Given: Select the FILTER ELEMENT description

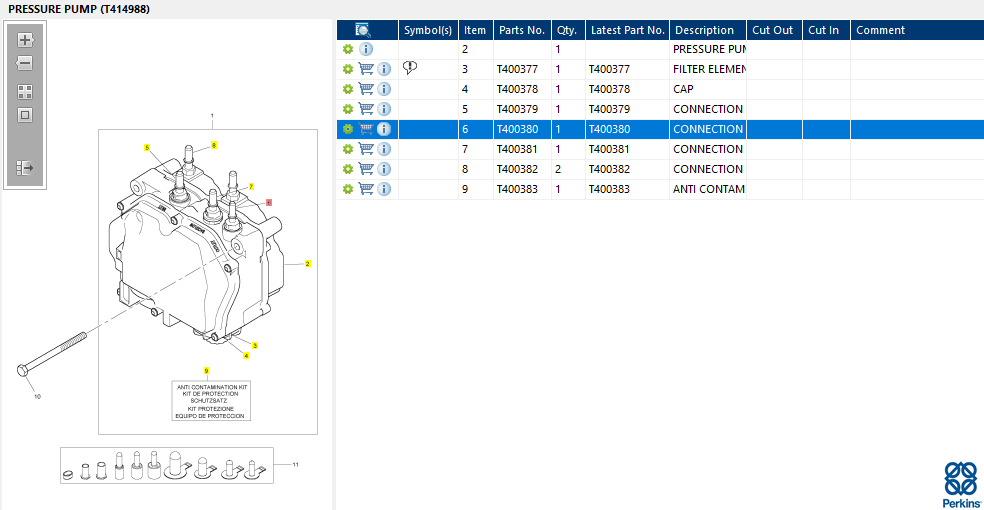Looking at the screenshot, I should [x=709, y=69].
